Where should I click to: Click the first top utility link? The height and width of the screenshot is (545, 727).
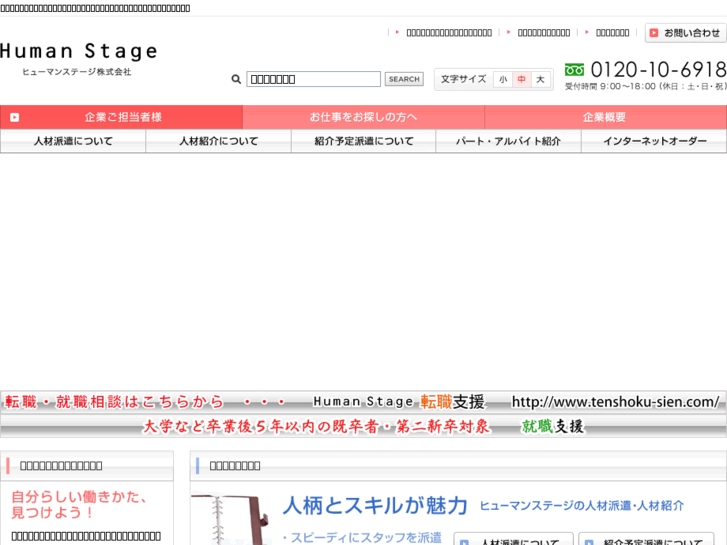pyautogui.click(x=449, y=33)
